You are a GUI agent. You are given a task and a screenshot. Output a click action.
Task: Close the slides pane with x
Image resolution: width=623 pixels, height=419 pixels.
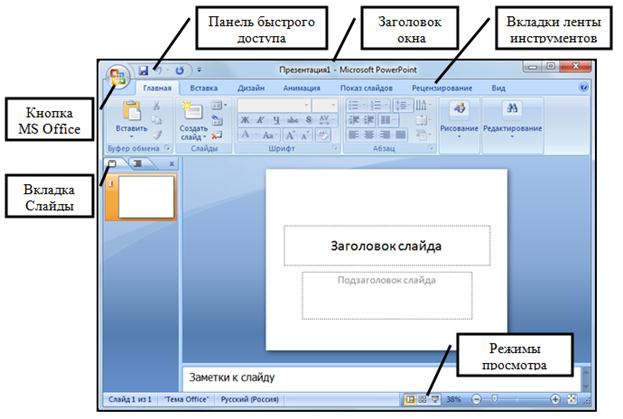(x=172, y=164)
